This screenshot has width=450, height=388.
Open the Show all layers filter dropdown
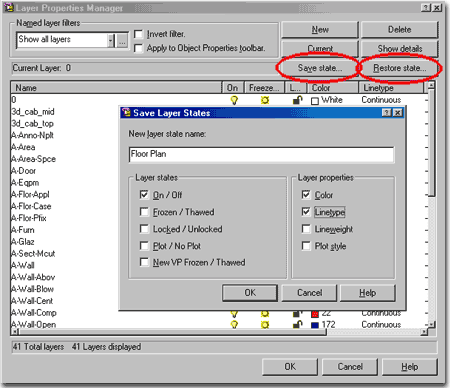[111, 41]
